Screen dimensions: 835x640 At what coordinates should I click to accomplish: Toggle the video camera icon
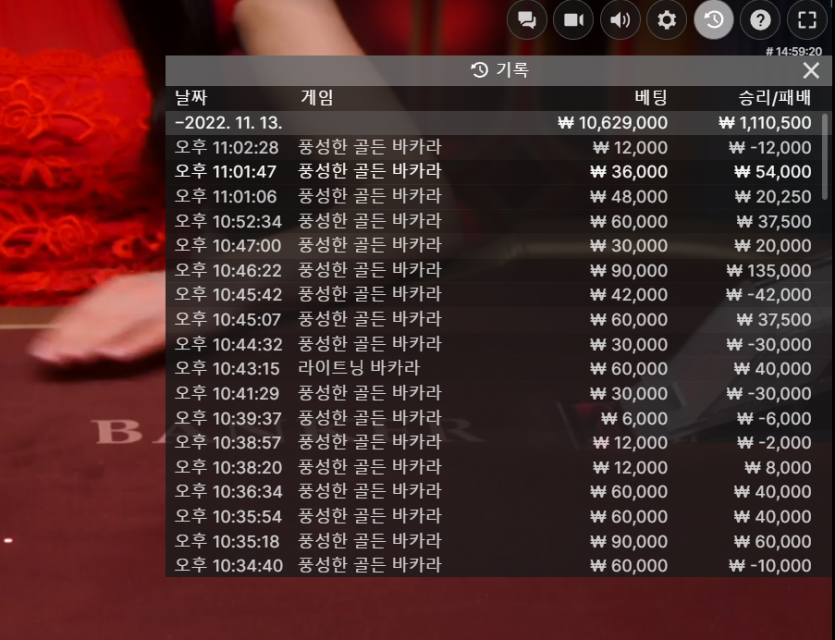click(574, 20)
